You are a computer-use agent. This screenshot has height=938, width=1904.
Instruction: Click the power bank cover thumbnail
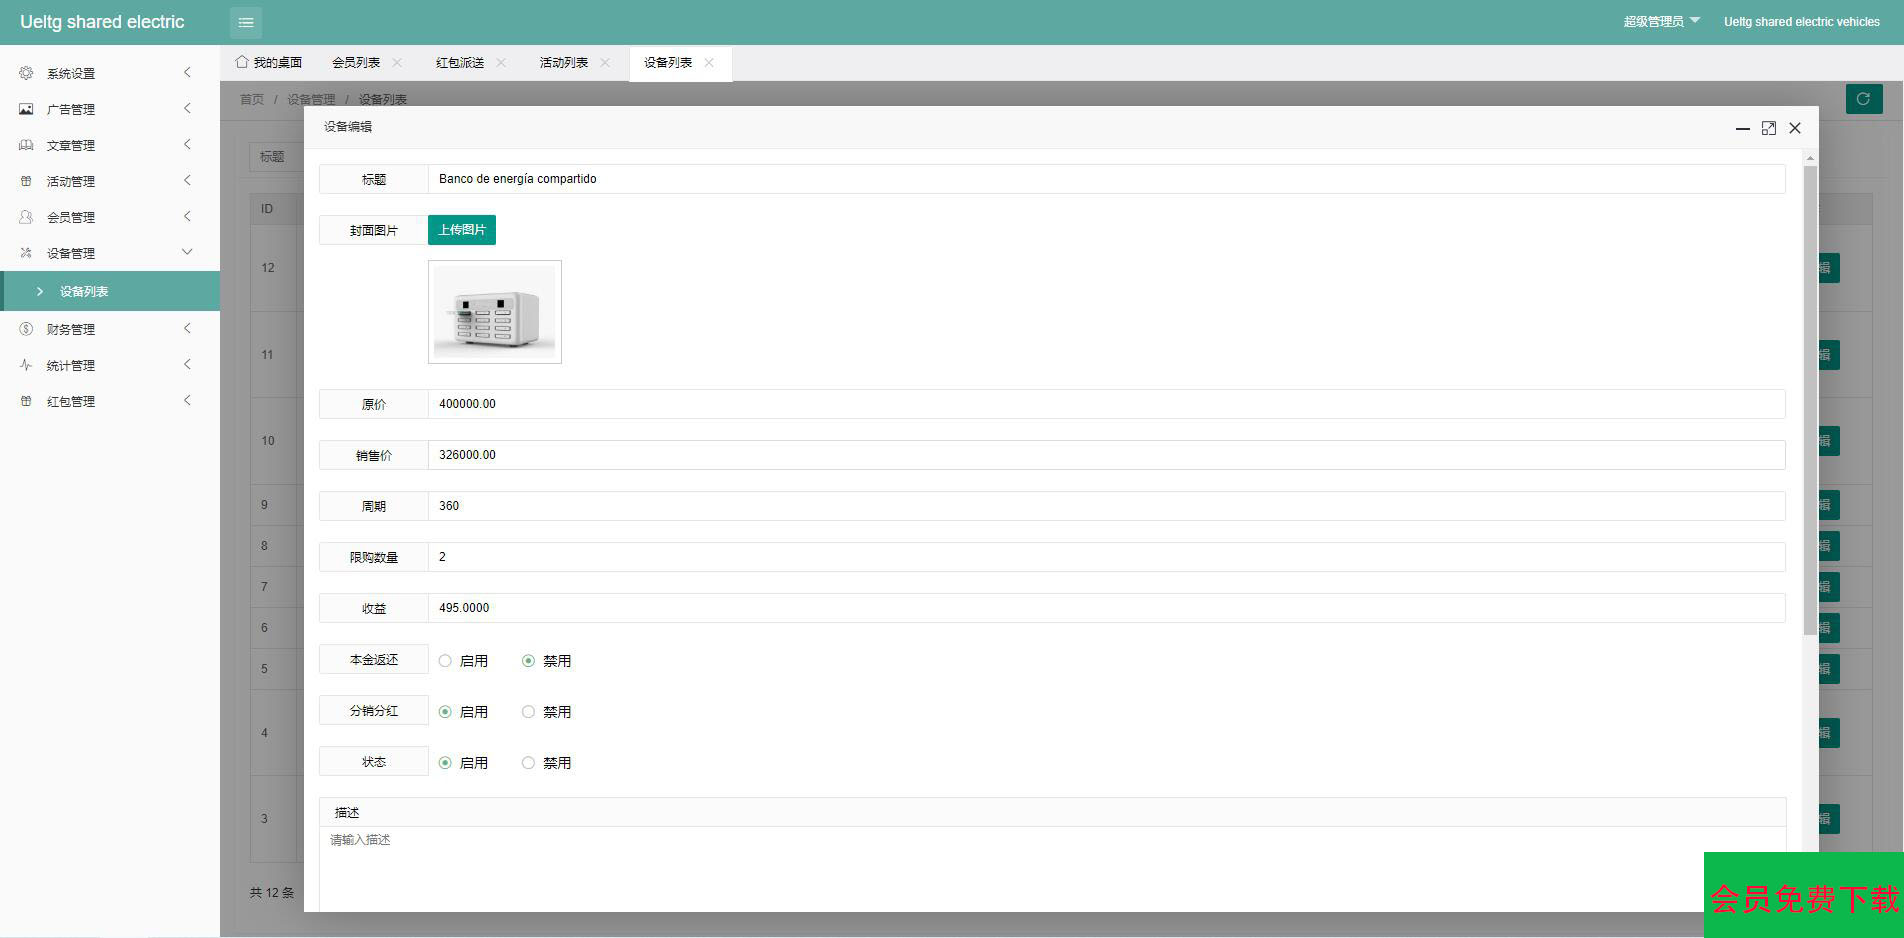pyautogui.click(x=495, y=312)
